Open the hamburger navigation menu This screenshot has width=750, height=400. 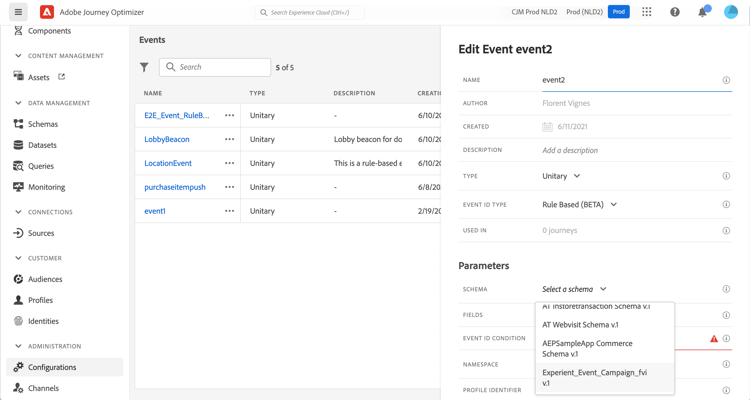point(18,12)
